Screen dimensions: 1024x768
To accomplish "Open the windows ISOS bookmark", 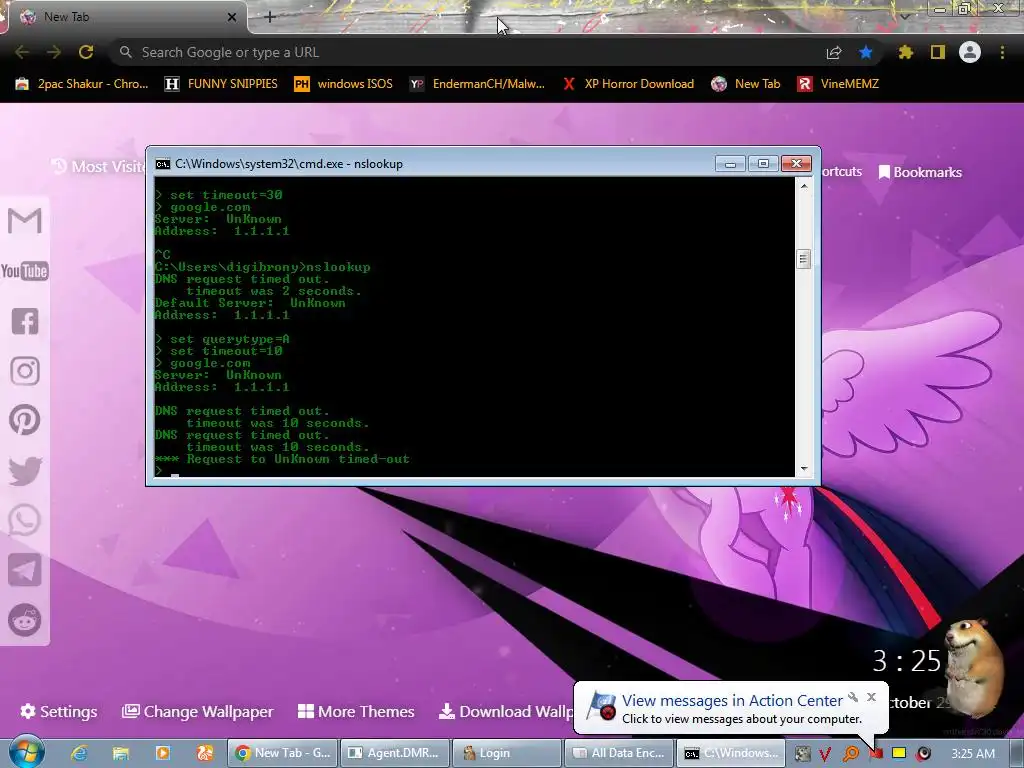I will coord(344,84).
